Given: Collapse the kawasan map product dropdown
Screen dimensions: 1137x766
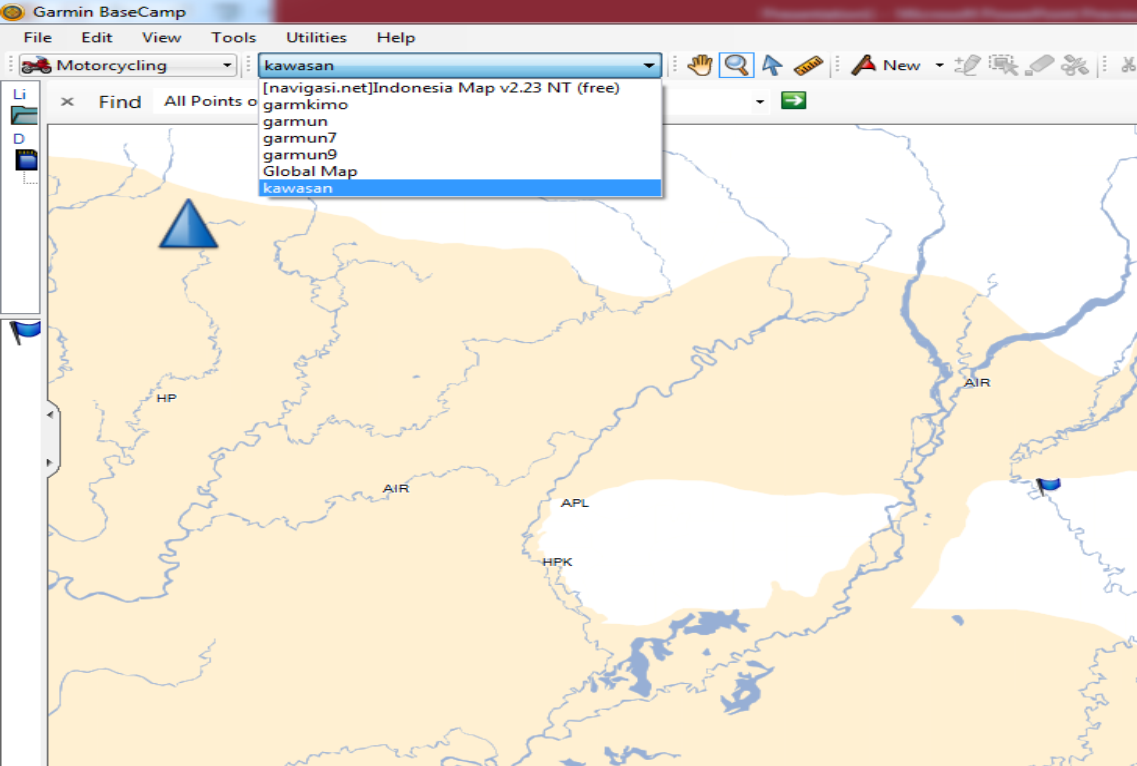Looking at the screenshot, I should (x=648, y=65).
